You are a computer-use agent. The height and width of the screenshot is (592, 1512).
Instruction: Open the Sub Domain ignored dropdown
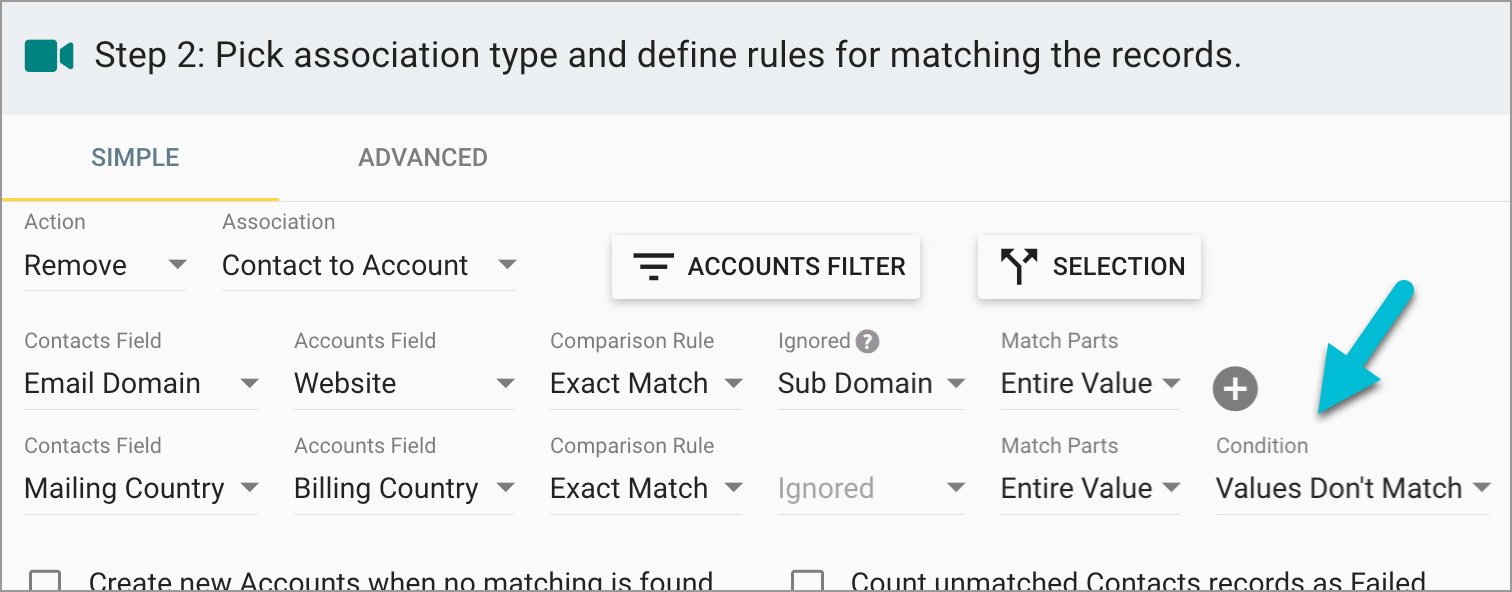click(870, 384)
